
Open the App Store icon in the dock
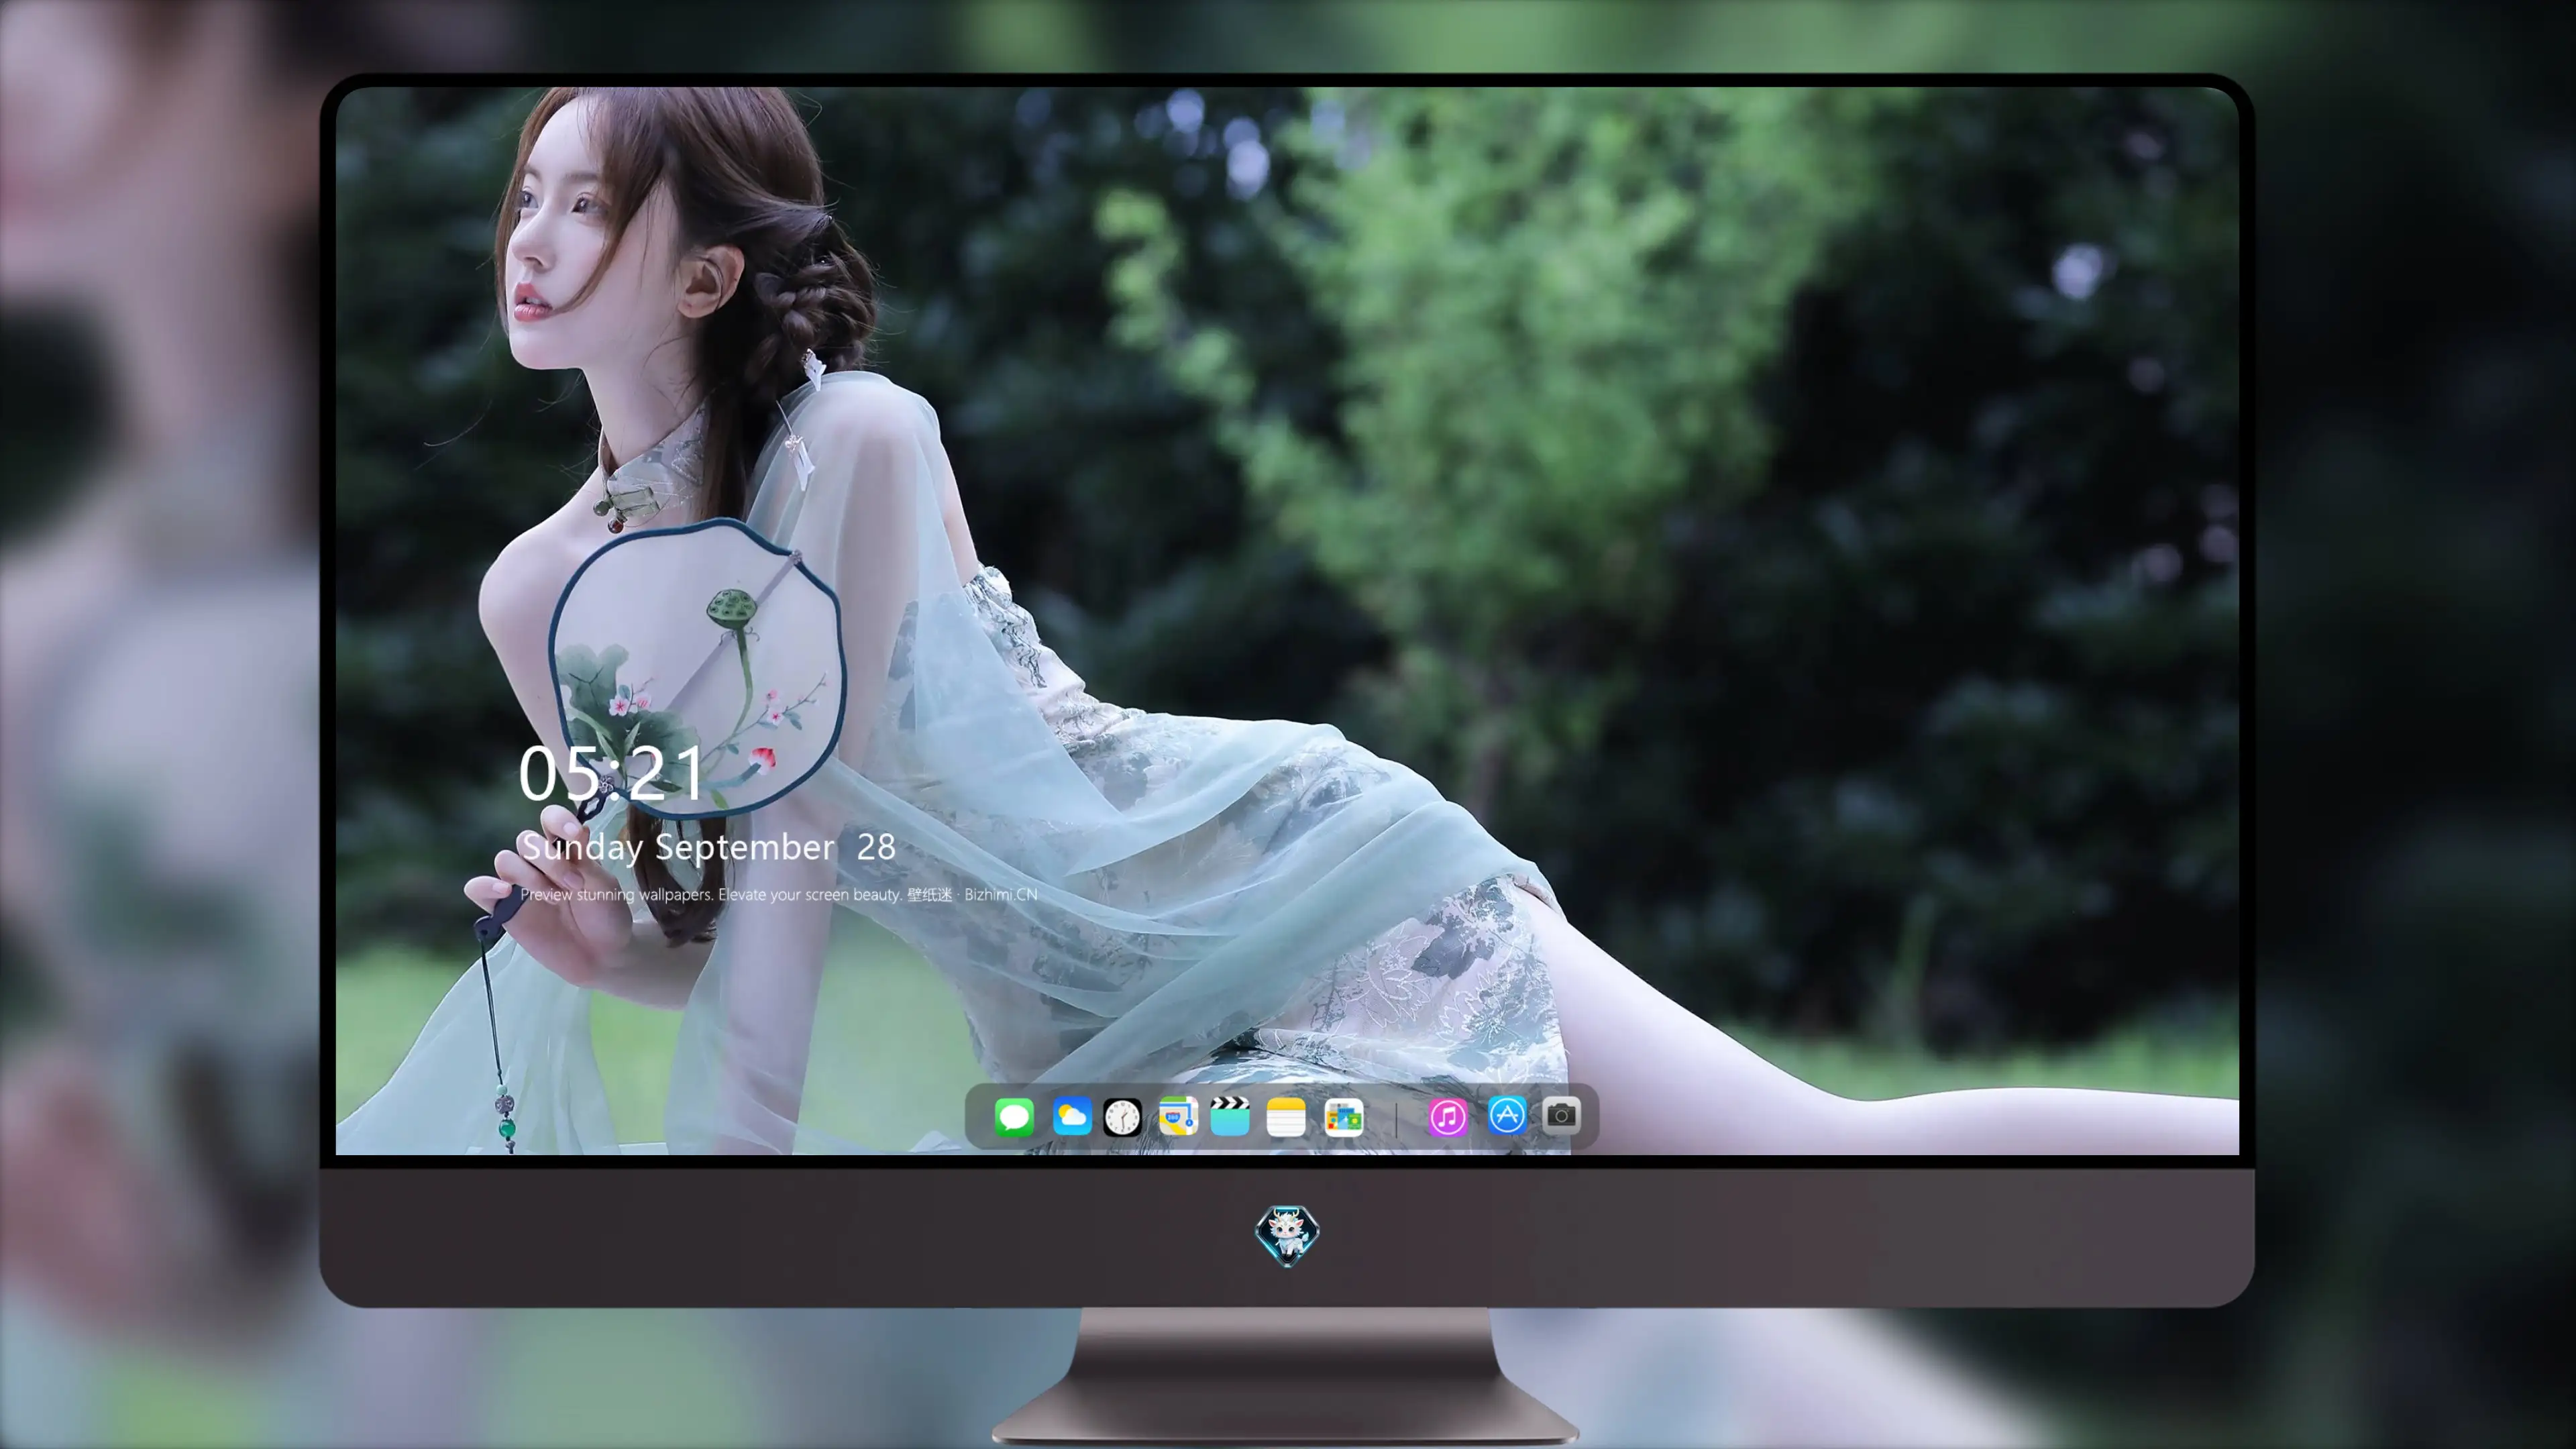point(1507,1115)
